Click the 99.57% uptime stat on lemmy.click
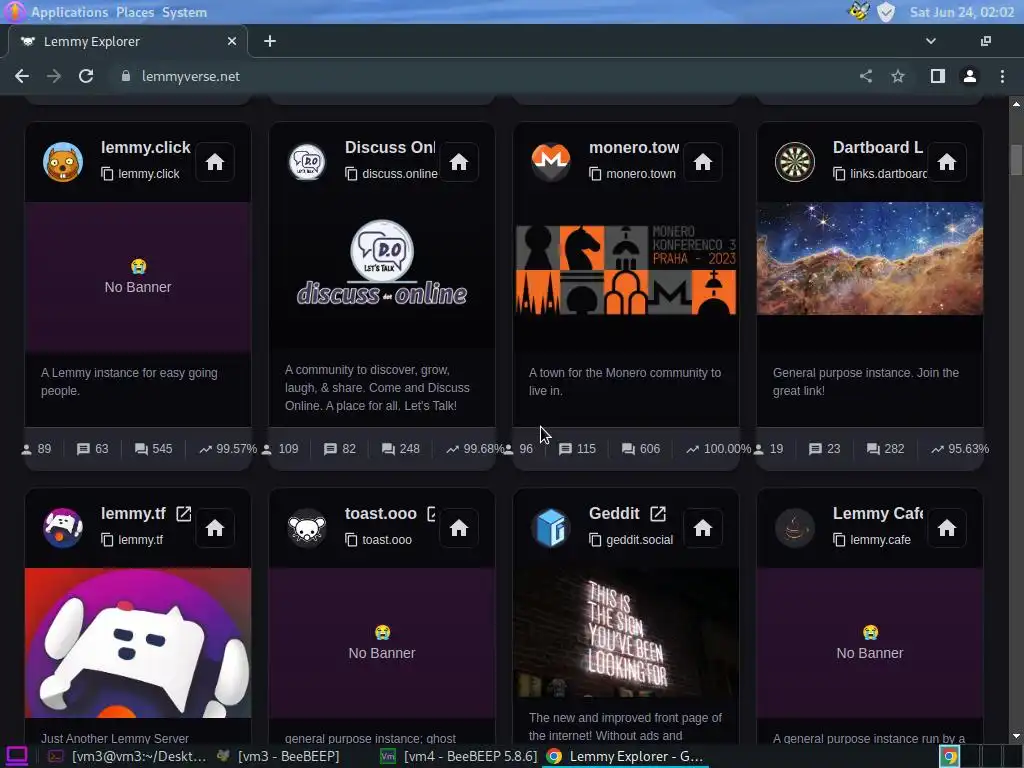 coord(228,449)
